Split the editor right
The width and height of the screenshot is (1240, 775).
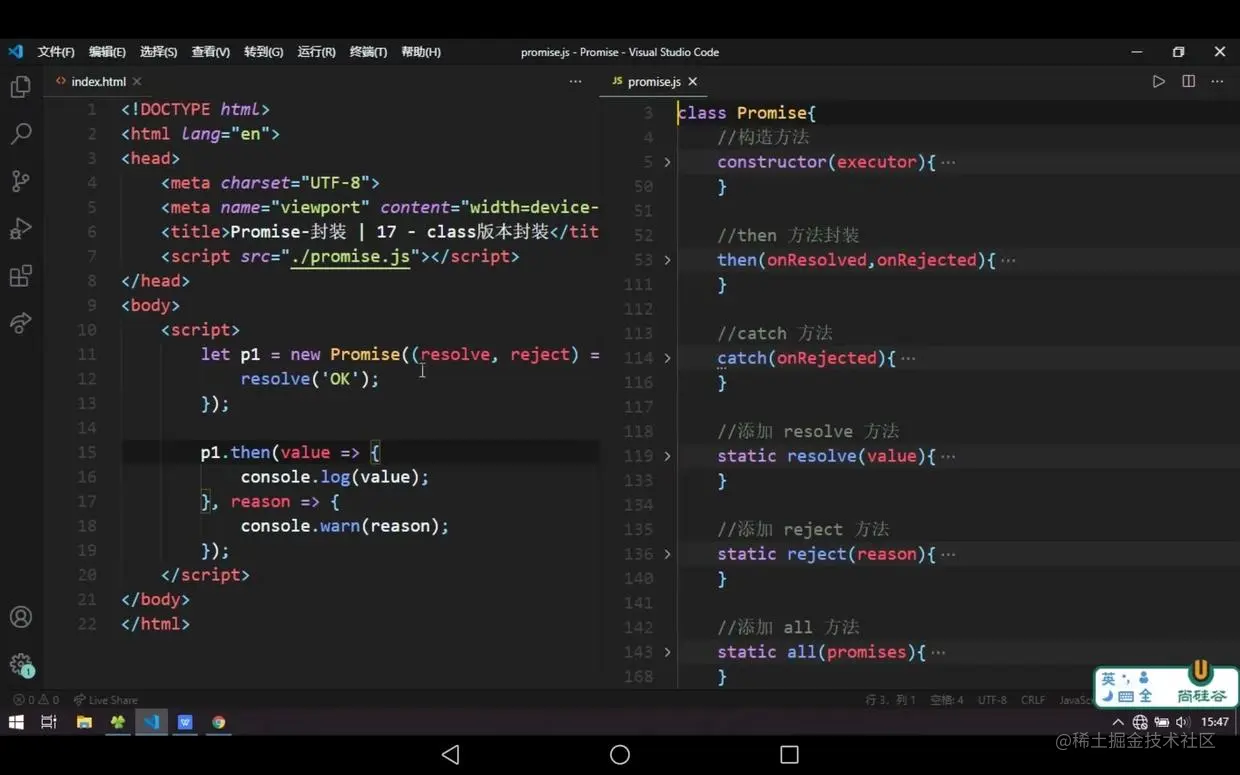pos(1188,81)
